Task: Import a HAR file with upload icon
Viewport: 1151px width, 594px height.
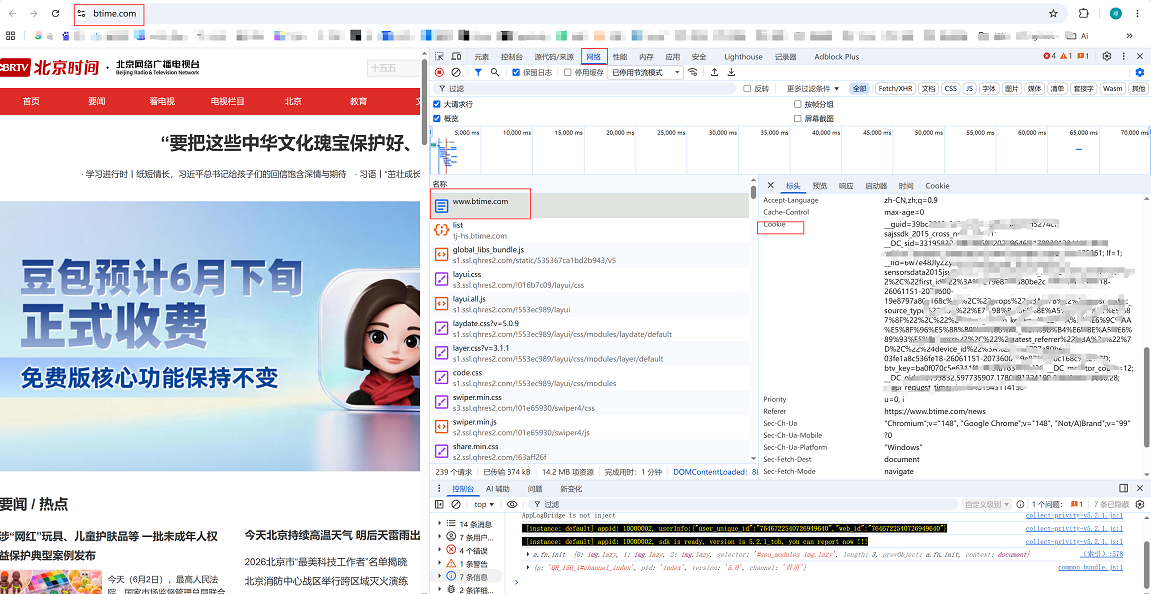Action: click(714, 72)
